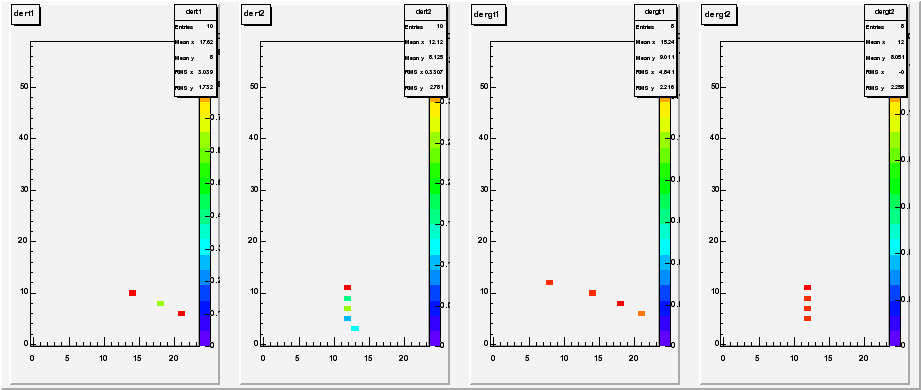Click the green bin in dert1 plot
Image resolution: width=921 pixels, height=390 pixels.
(x=160, y=303)
